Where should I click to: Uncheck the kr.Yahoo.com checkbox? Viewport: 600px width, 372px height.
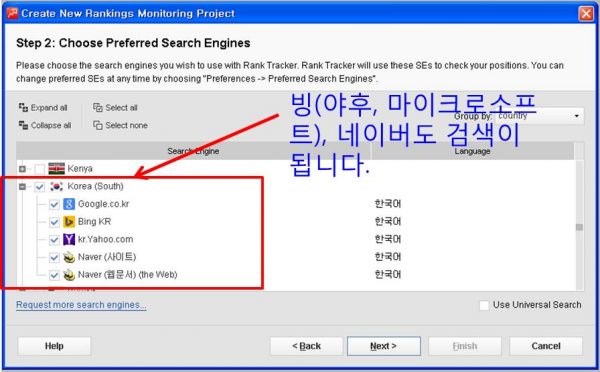coord(54,240)
